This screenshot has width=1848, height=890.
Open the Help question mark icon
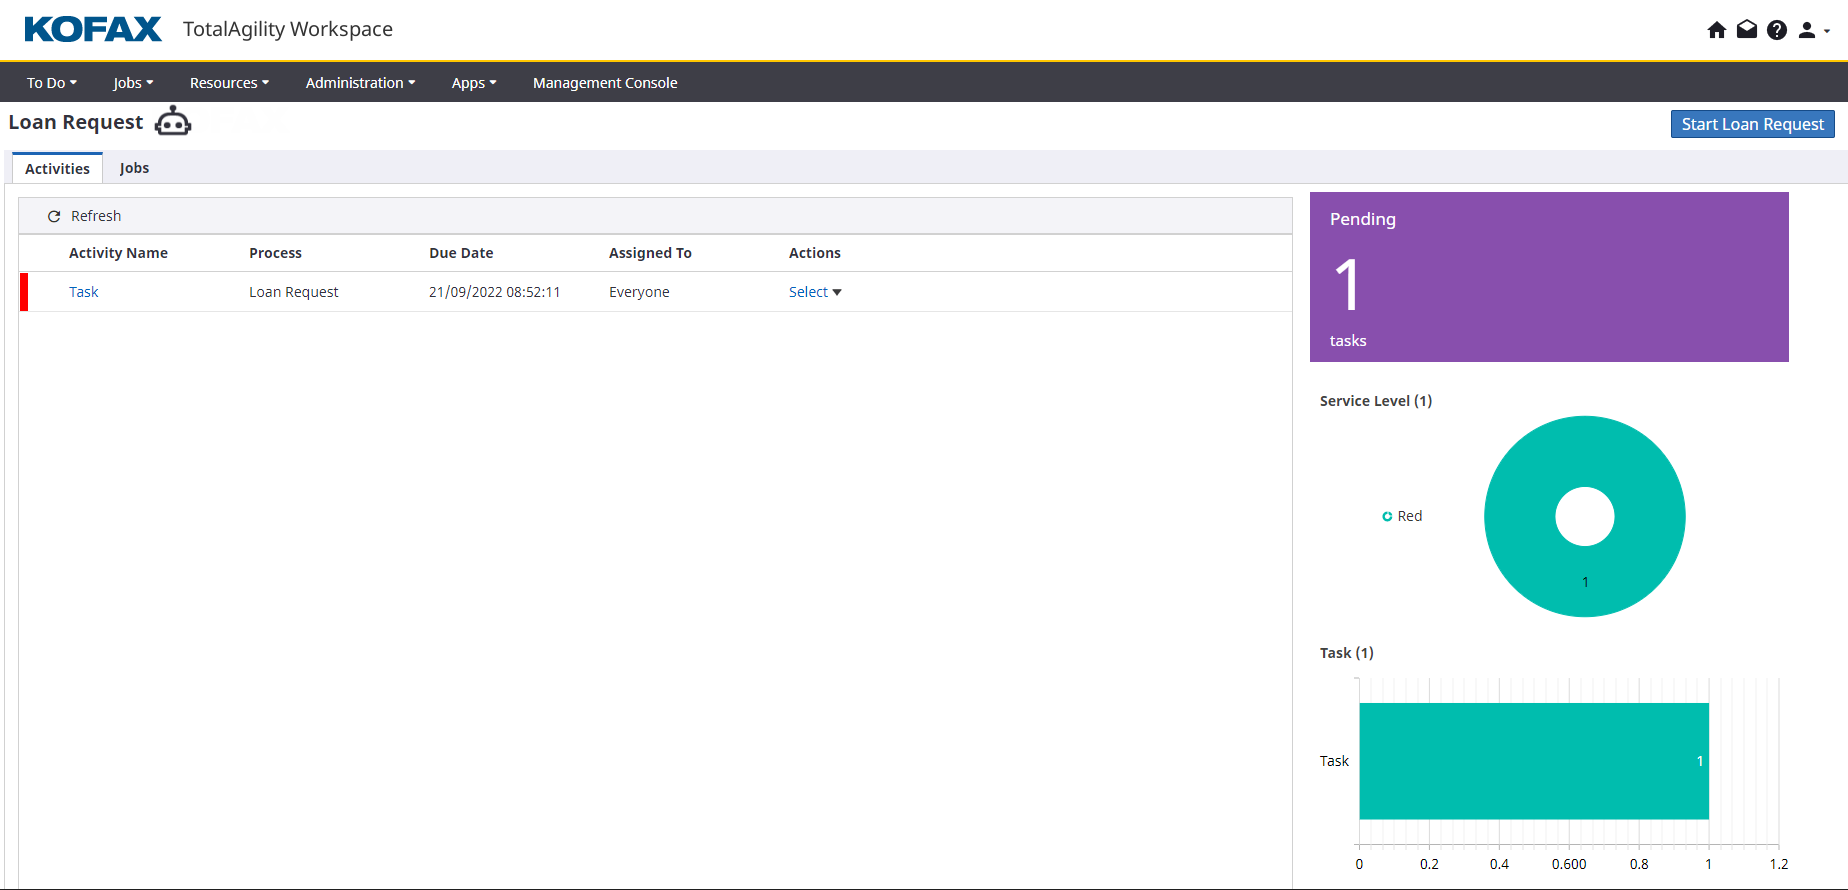point(1776,30)
